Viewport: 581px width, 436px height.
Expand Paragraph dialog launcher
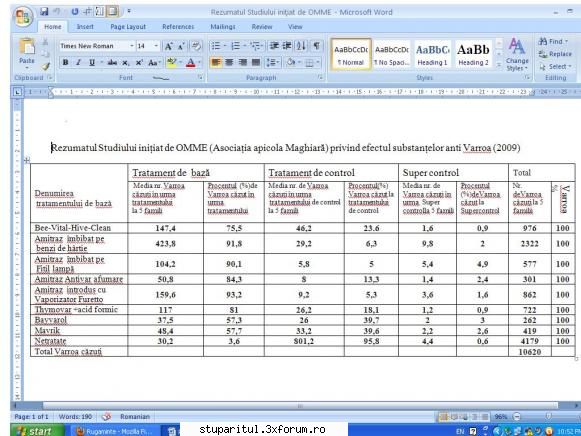click(x=319, y=77)
